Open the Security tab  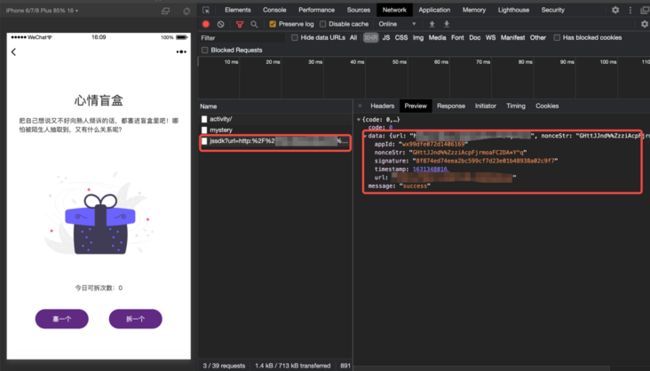(553, 10)
